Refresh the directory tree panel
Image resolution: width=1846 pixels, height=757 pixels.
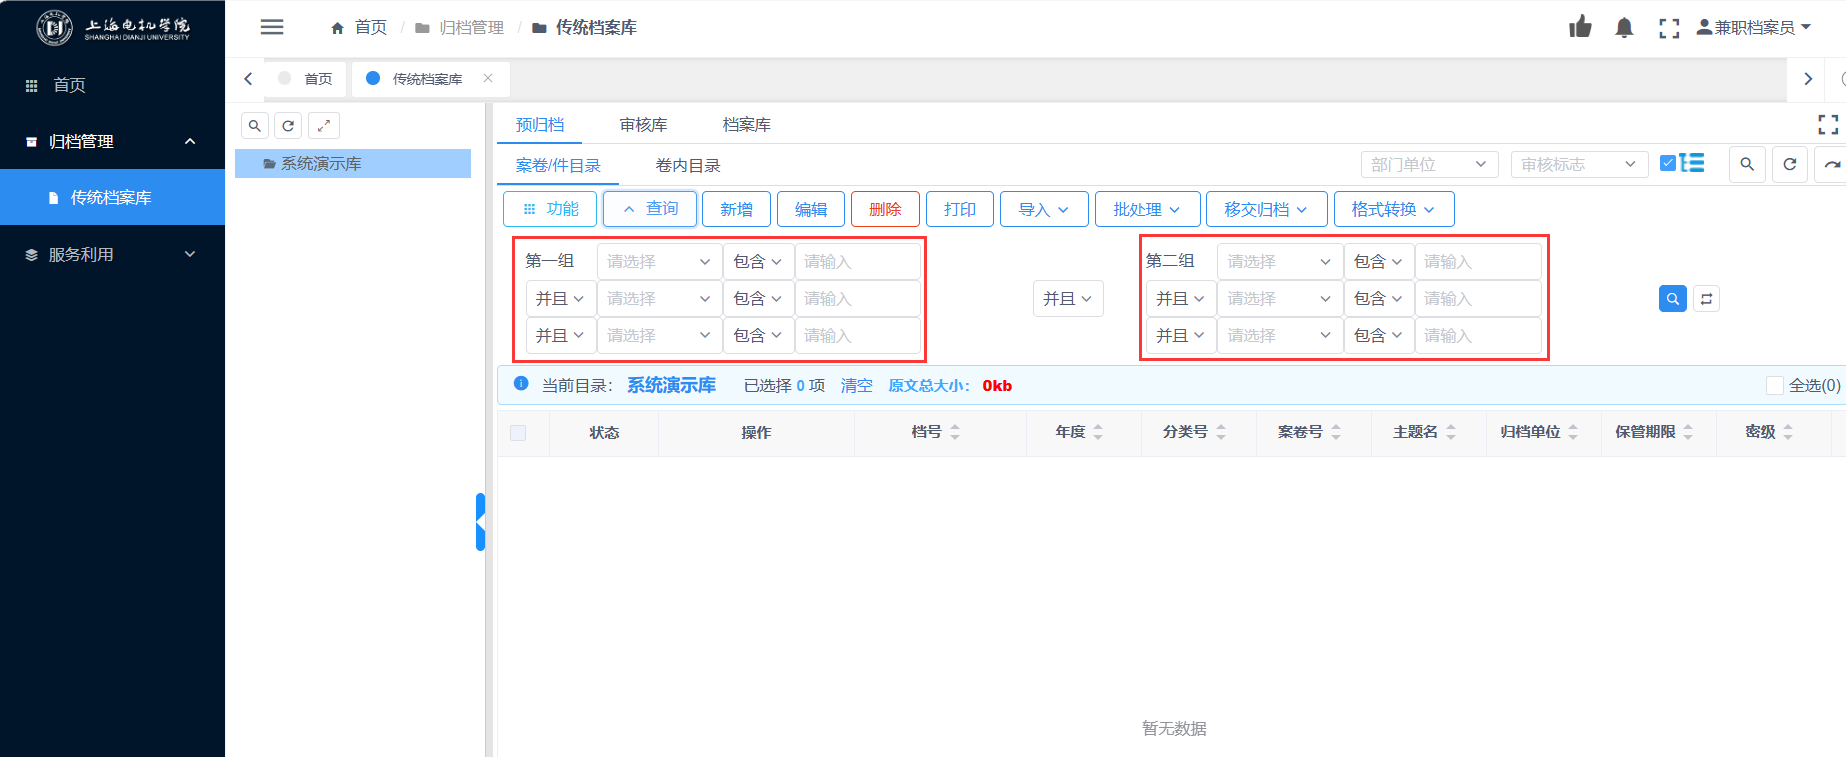point(288,126)
